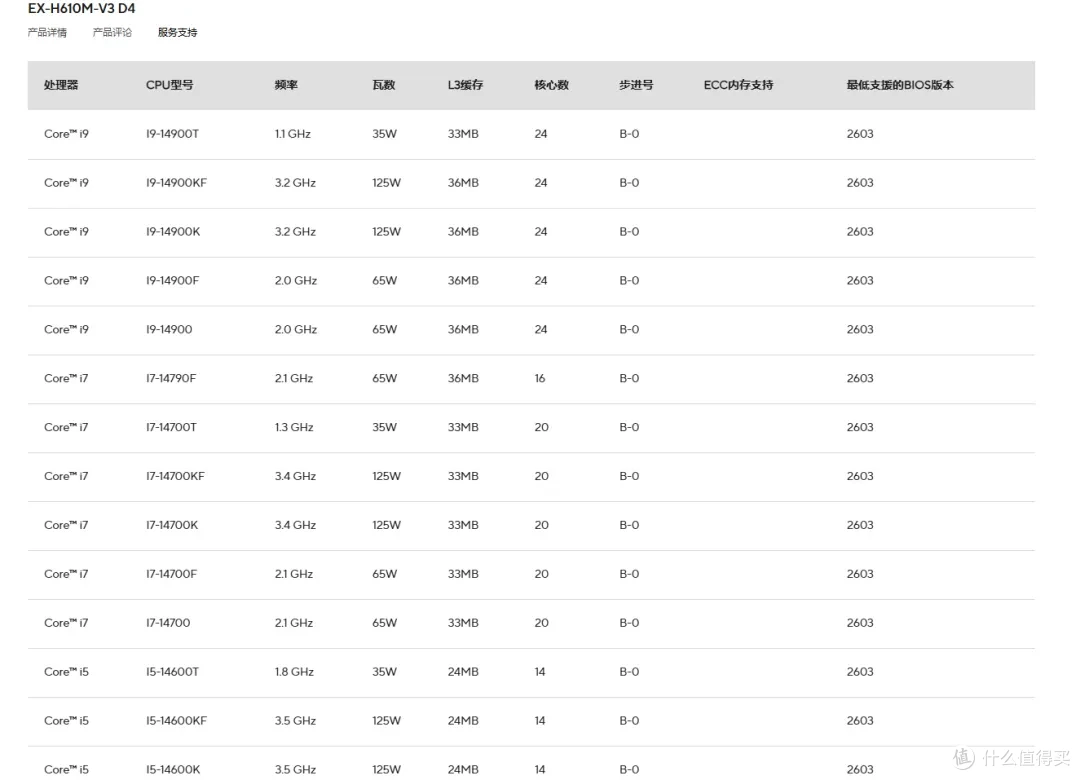Screen dimensions: 1080x780
Task: Select the I9-14900T model cell
Action: point(172,134)
